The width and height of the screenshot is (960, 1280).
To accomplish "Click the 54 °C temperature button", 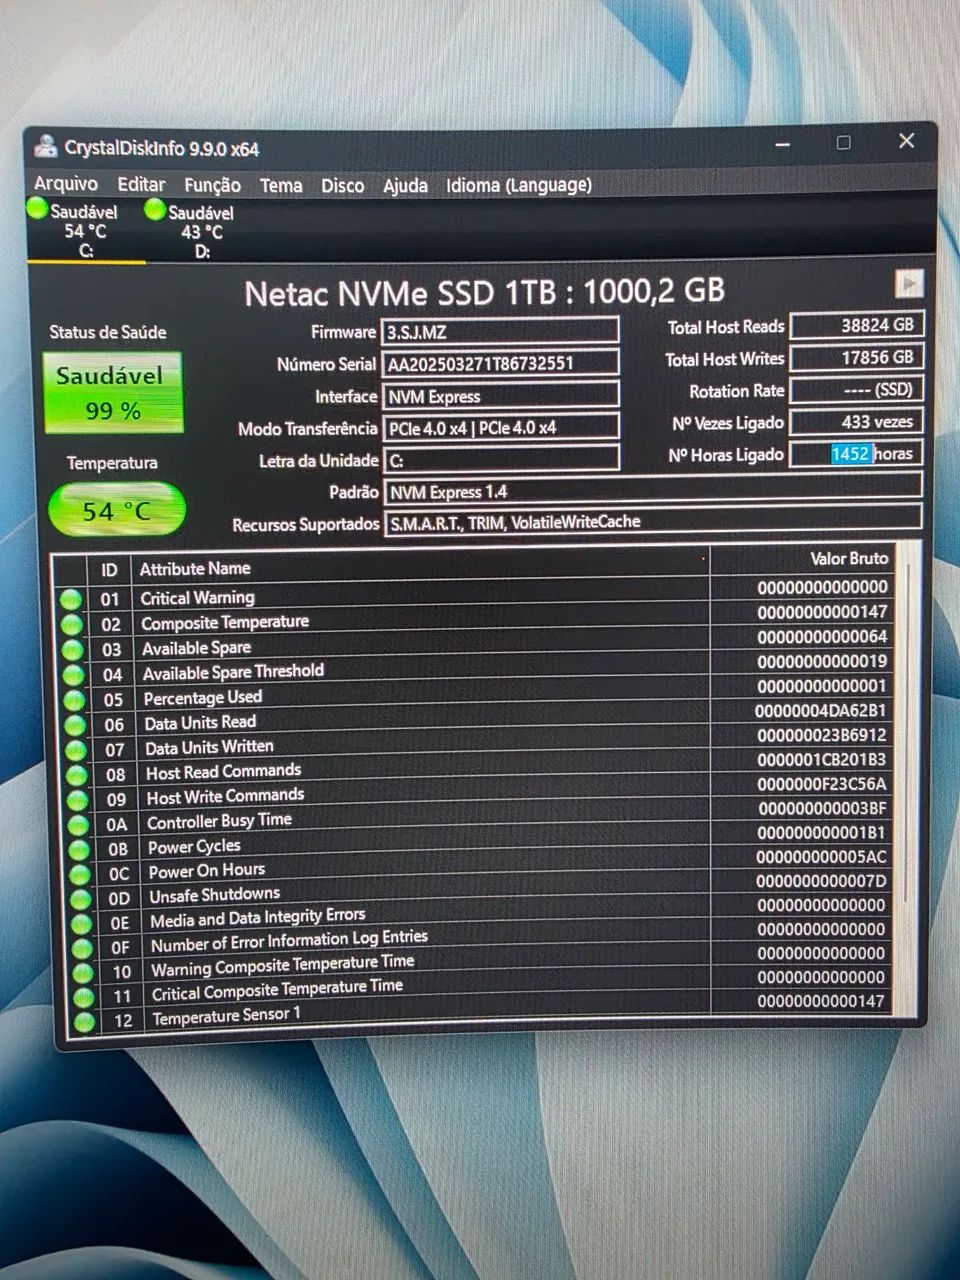I will [117, 511].
